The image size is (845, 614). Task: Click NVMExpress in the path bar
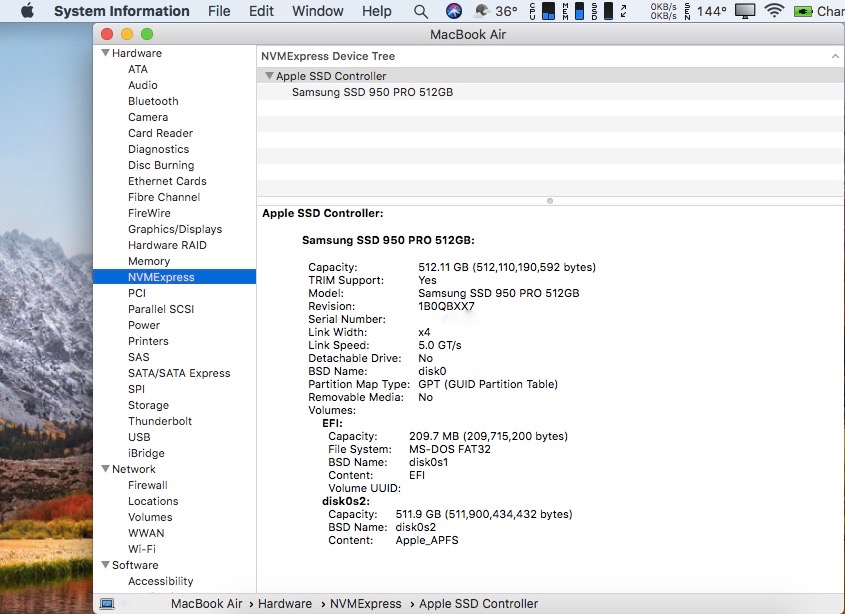pos(365,604)
